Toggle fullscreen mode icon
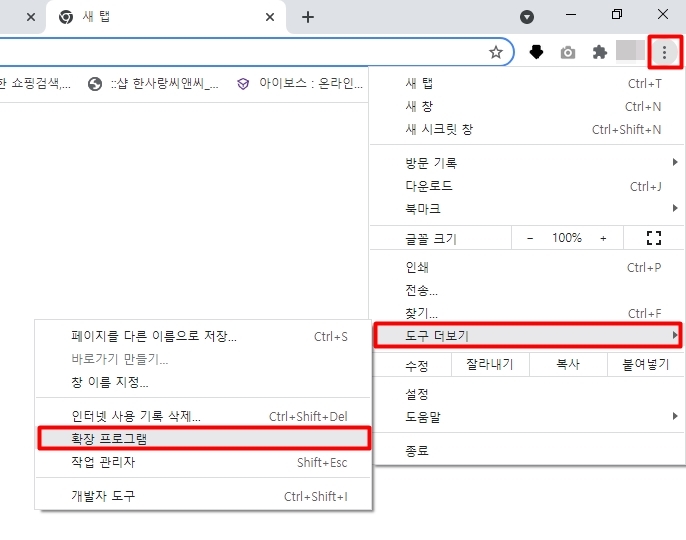The height and width of the screenshot is (540, 686). (x=654, y=238)
